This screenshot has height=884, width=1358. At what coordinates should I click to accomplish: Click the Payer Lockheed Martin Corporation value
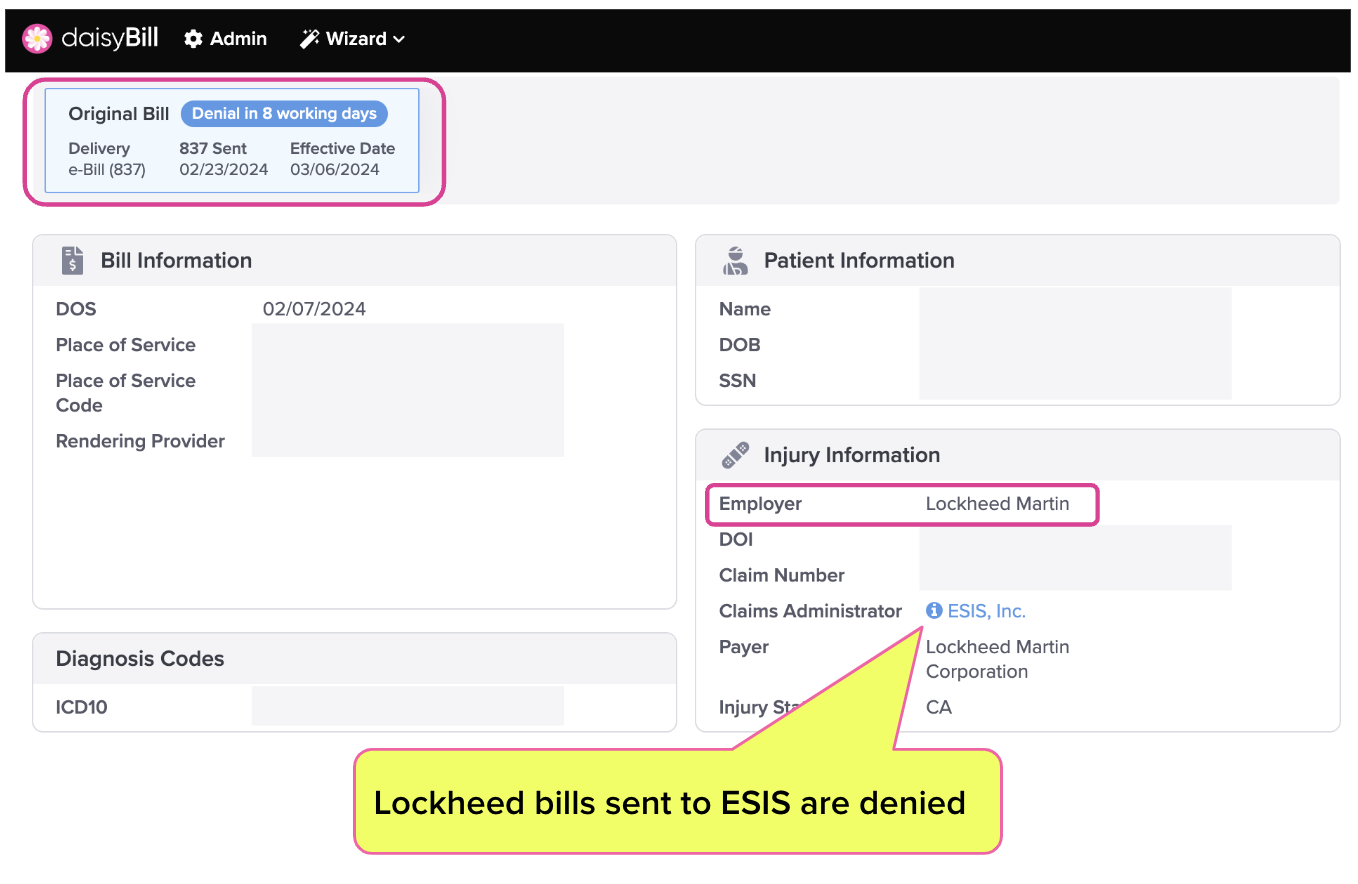pyautogui.click(x=997, y=659)
